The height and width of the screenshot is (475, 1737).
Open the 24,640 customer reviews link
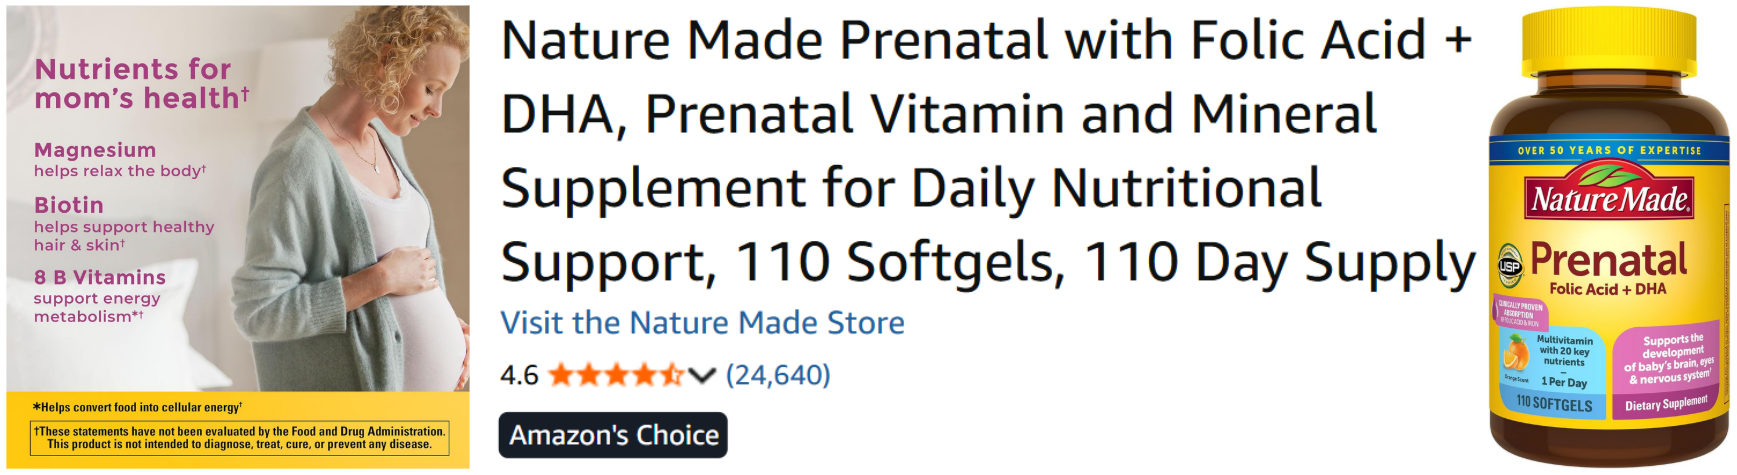(778, 375)
